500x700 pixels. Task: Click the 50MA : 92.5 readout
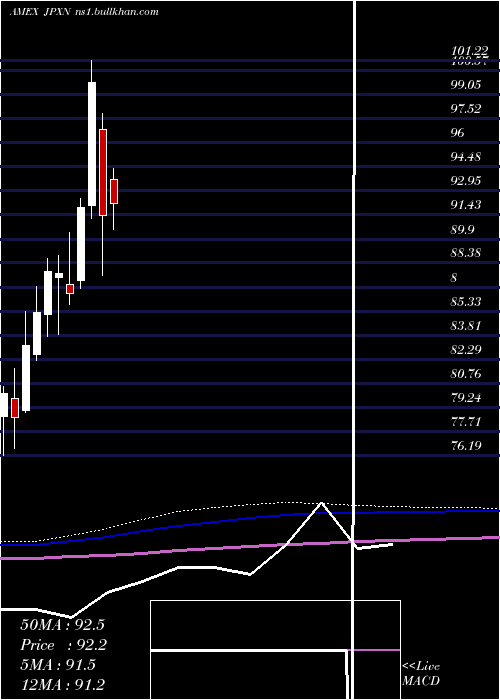point(62,625)
